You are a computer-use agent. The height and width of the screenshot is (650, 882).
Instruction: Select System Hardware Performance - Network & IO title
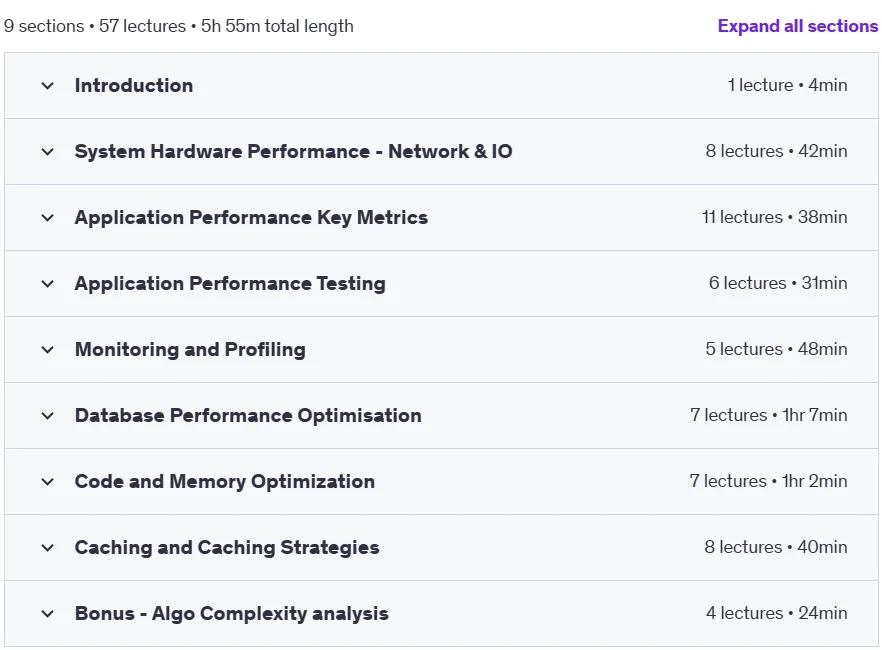[x=294, y=151]
